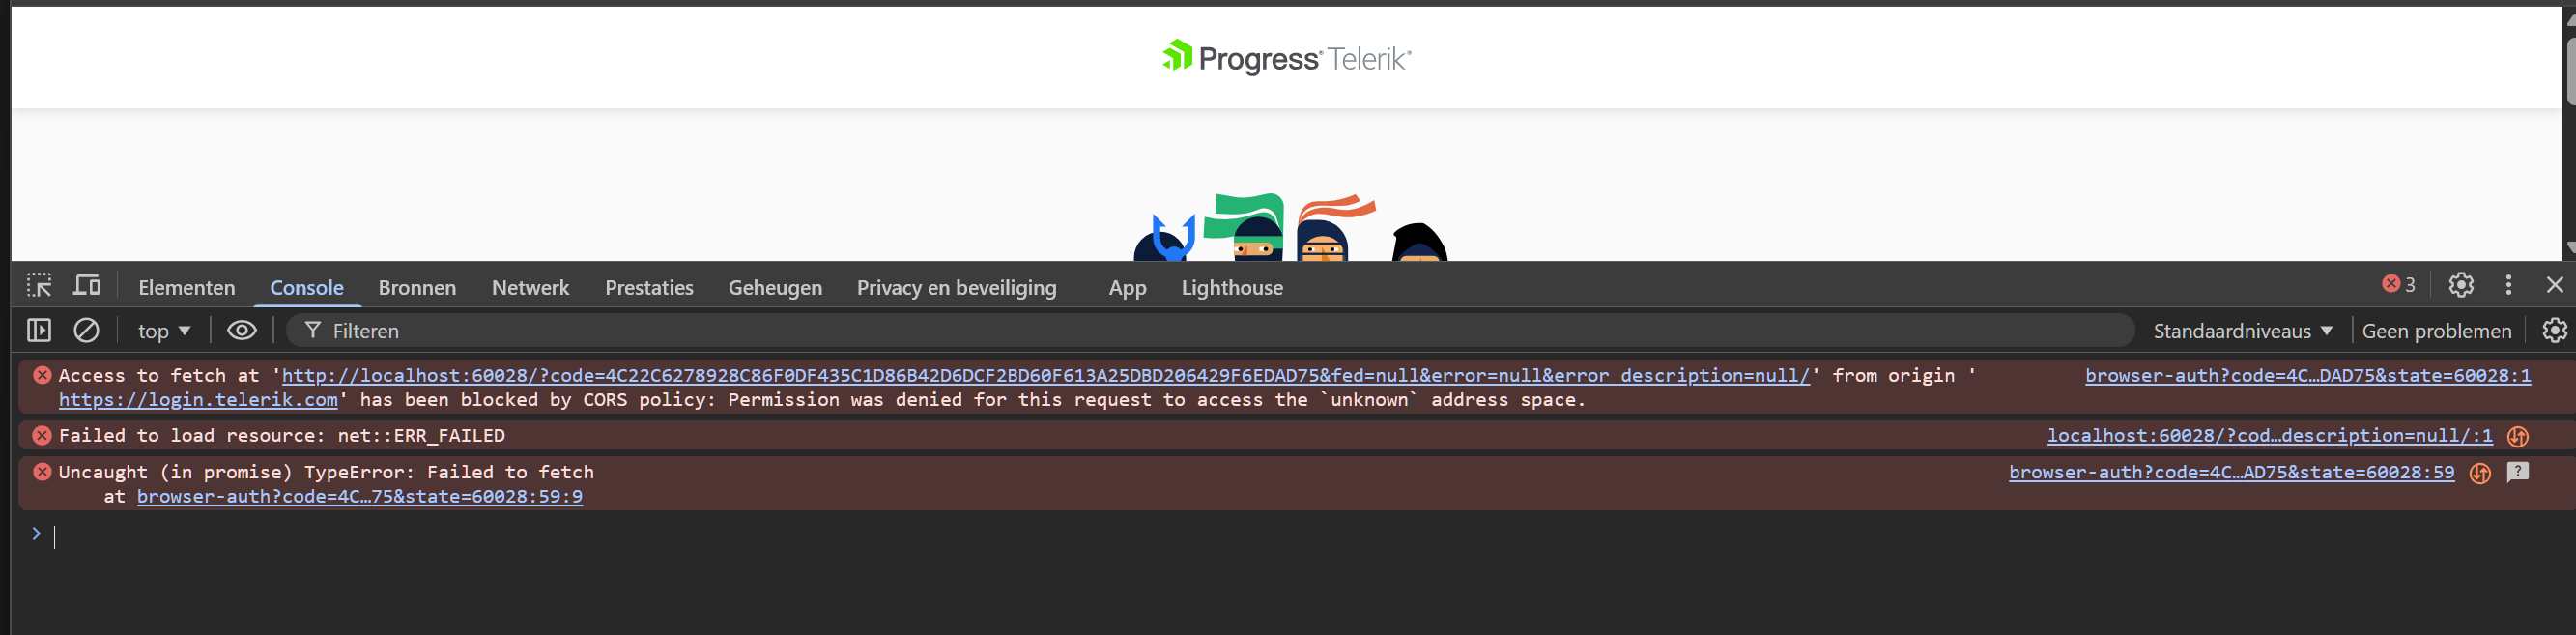The height and width of the screenshot is (635, 2576).
Task: Open the browser-auth stack trace link at 59:9
Action: pyautogui.click(x=359, y=496)
